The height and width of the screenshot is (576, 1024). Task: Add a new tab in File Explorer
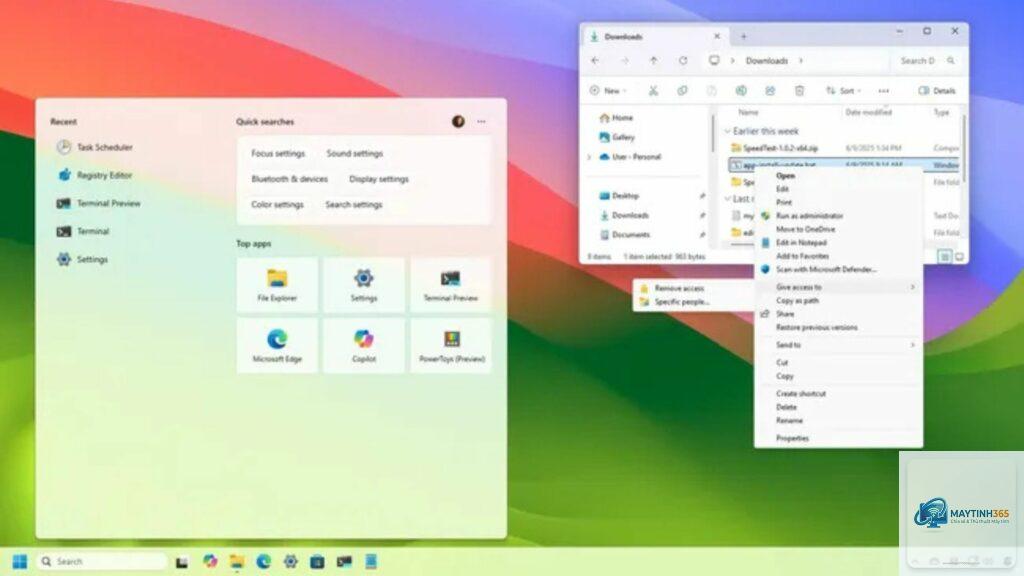[x=743, y=37]
